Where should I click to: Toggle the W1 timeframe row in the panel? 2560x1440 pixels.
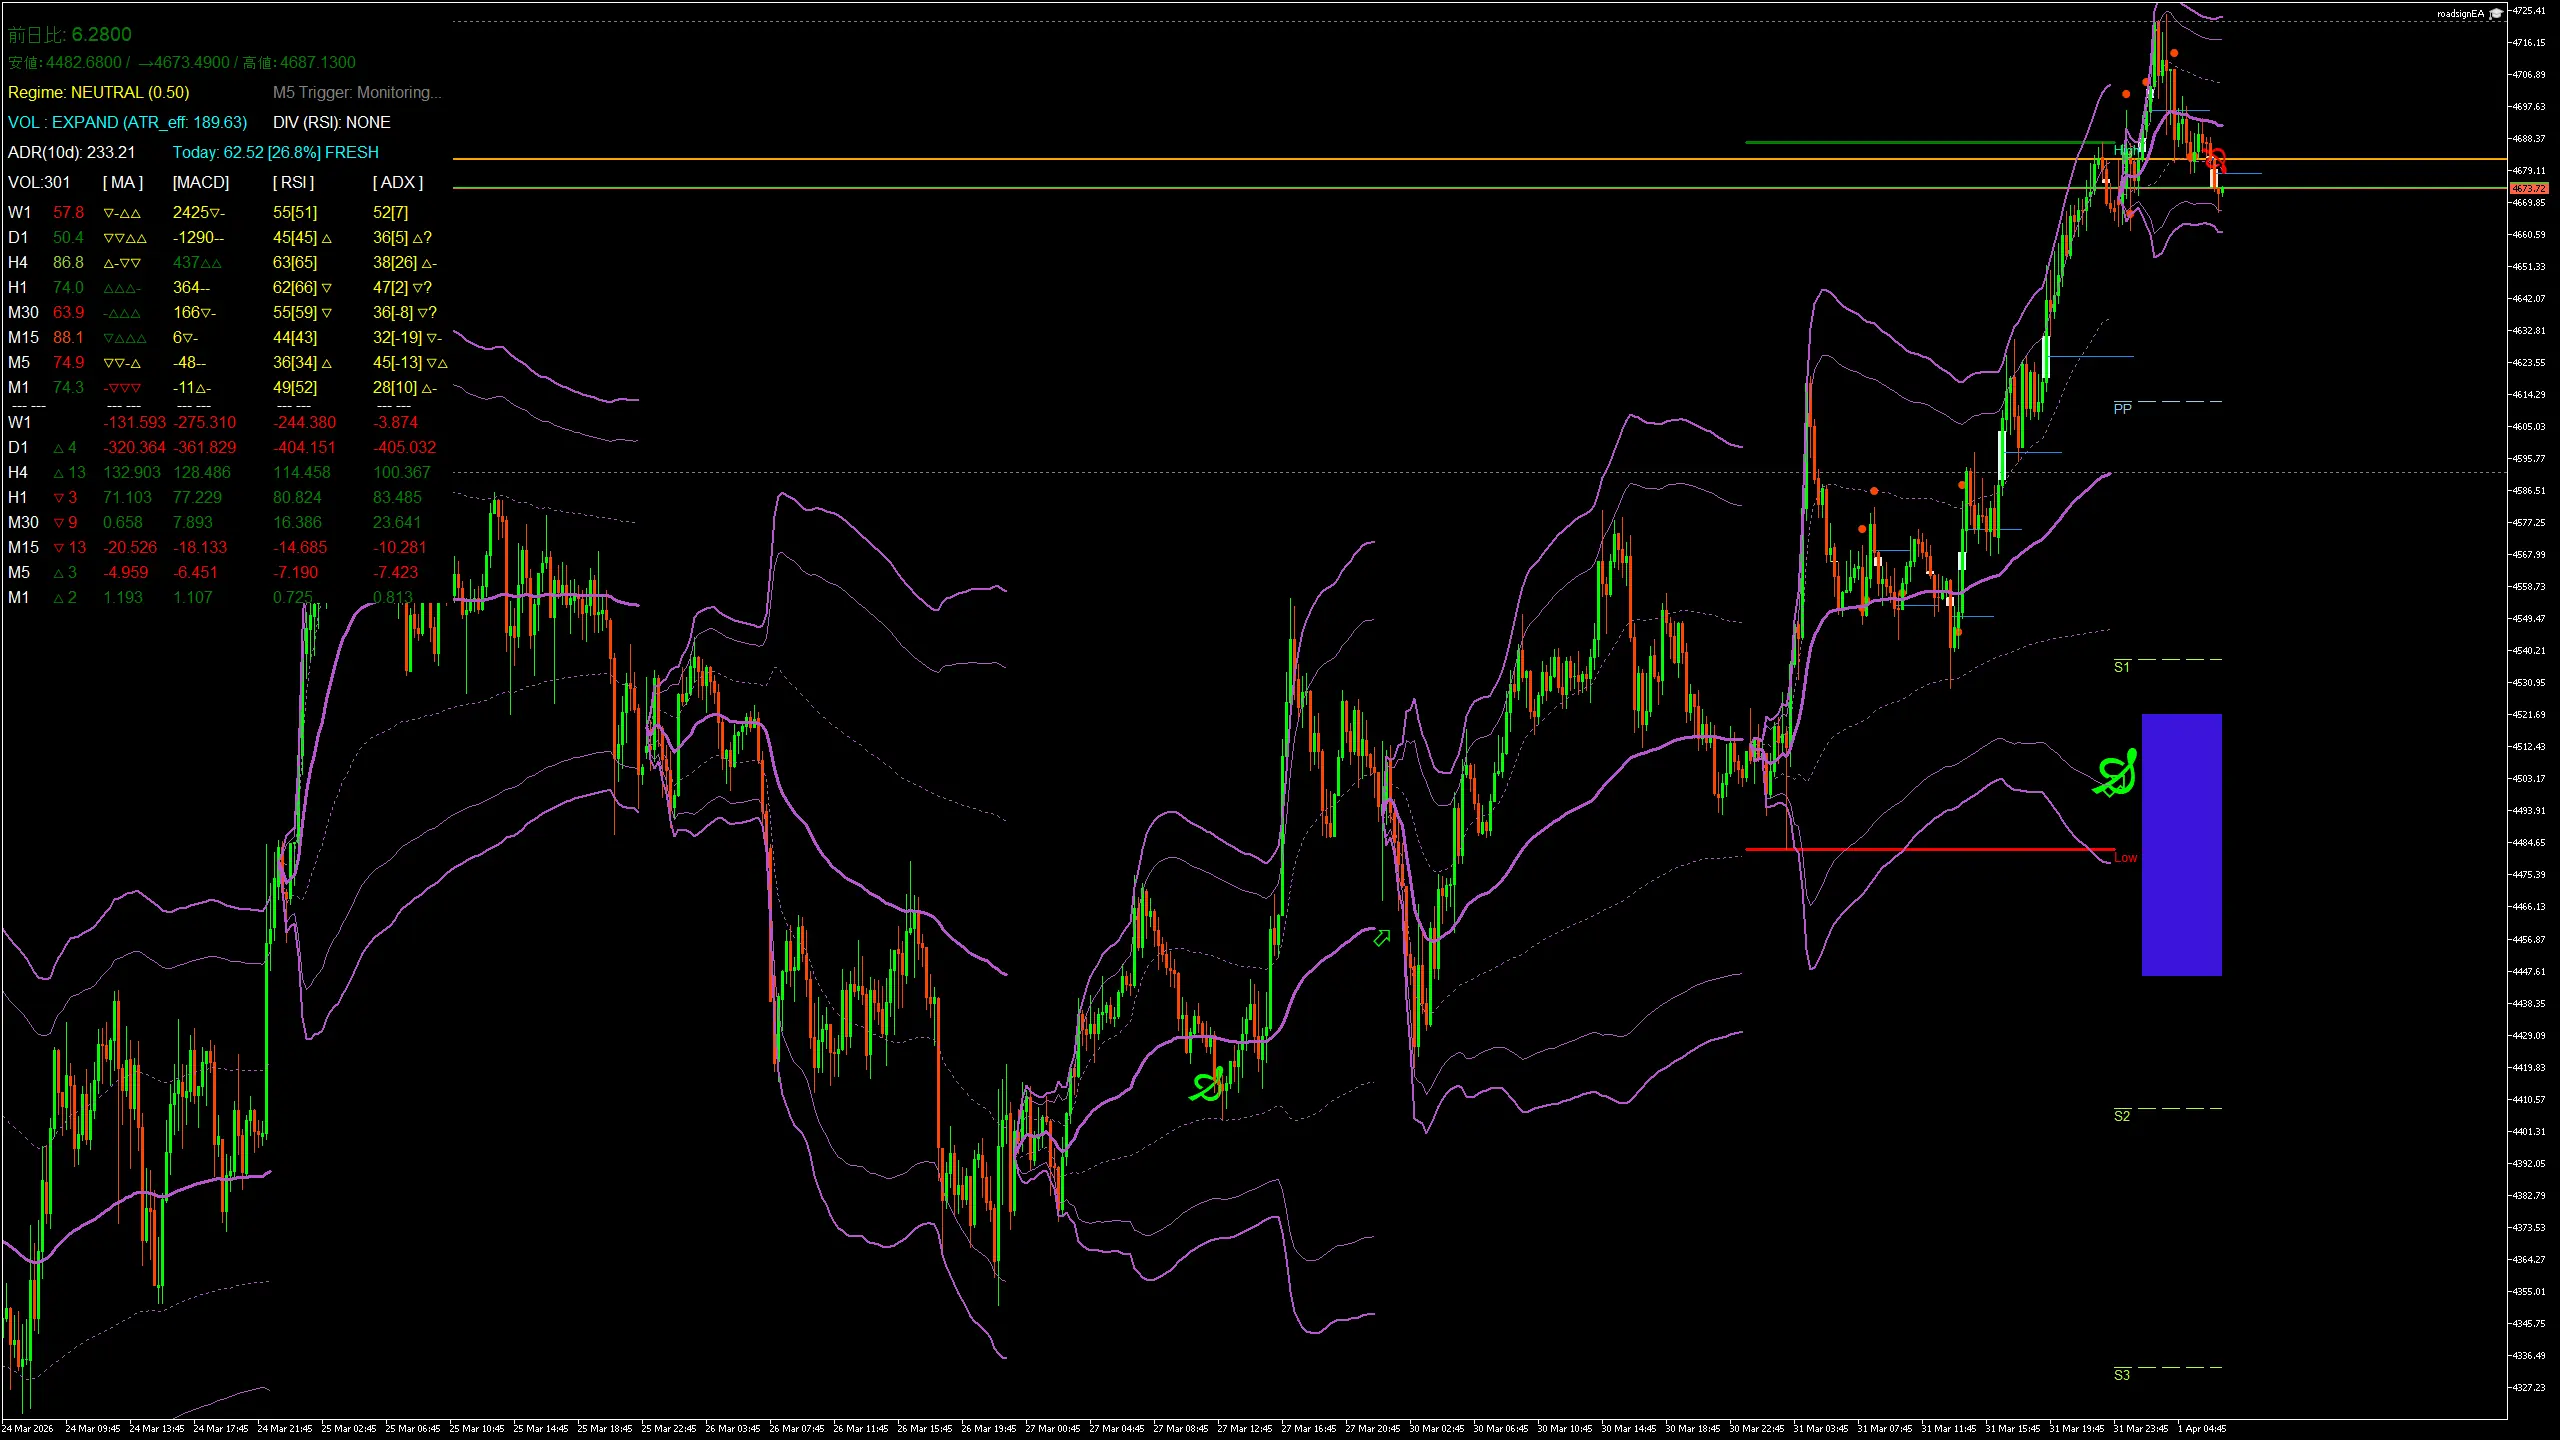pos(18,212)
